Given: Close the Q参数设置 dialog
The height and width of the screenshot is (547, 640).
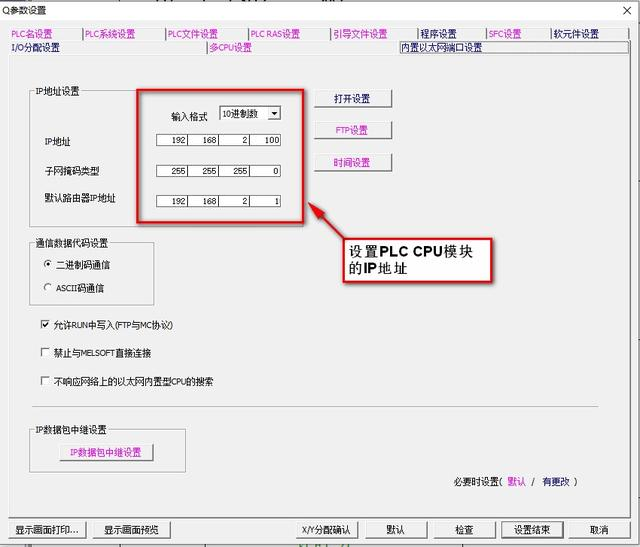Looking at the screenshot, I should pos(627,11).
